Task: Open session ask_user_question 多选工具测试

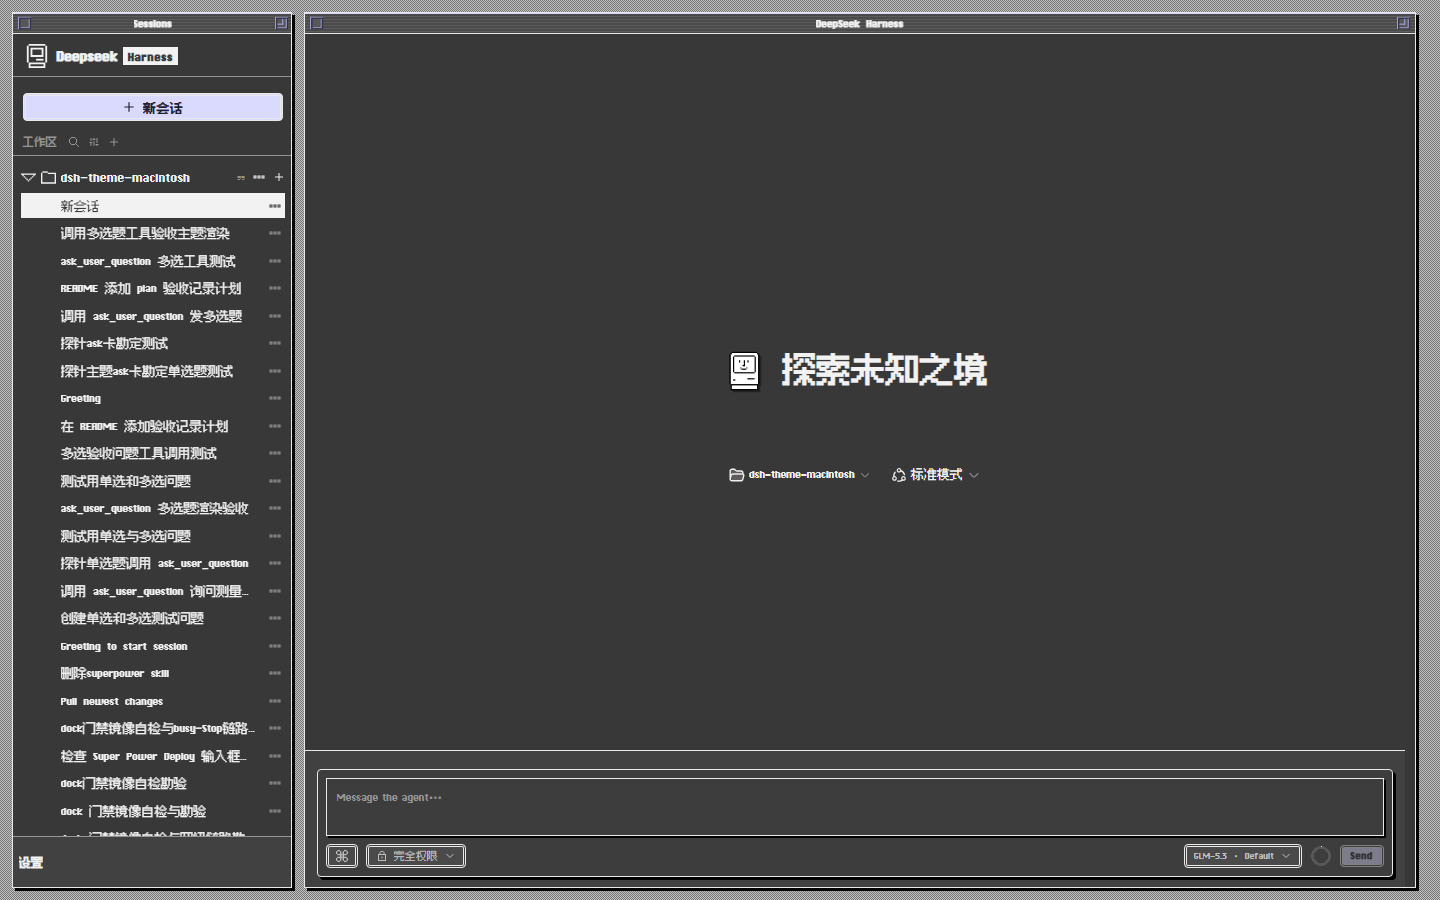Action: [153, 261]
